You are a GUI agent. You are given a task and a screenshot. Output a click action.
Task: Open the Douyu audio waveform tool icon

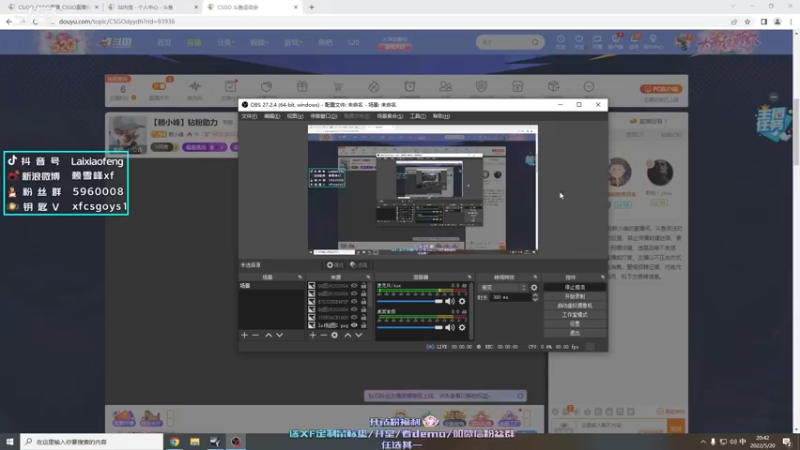(195, 87)
